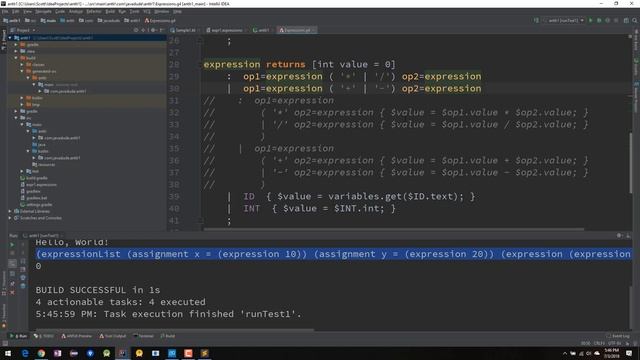Screen dimensions: 640x360
Task: Open the Build tool tab at bottom
Action: pyautogui.click(x=168, y=336)
